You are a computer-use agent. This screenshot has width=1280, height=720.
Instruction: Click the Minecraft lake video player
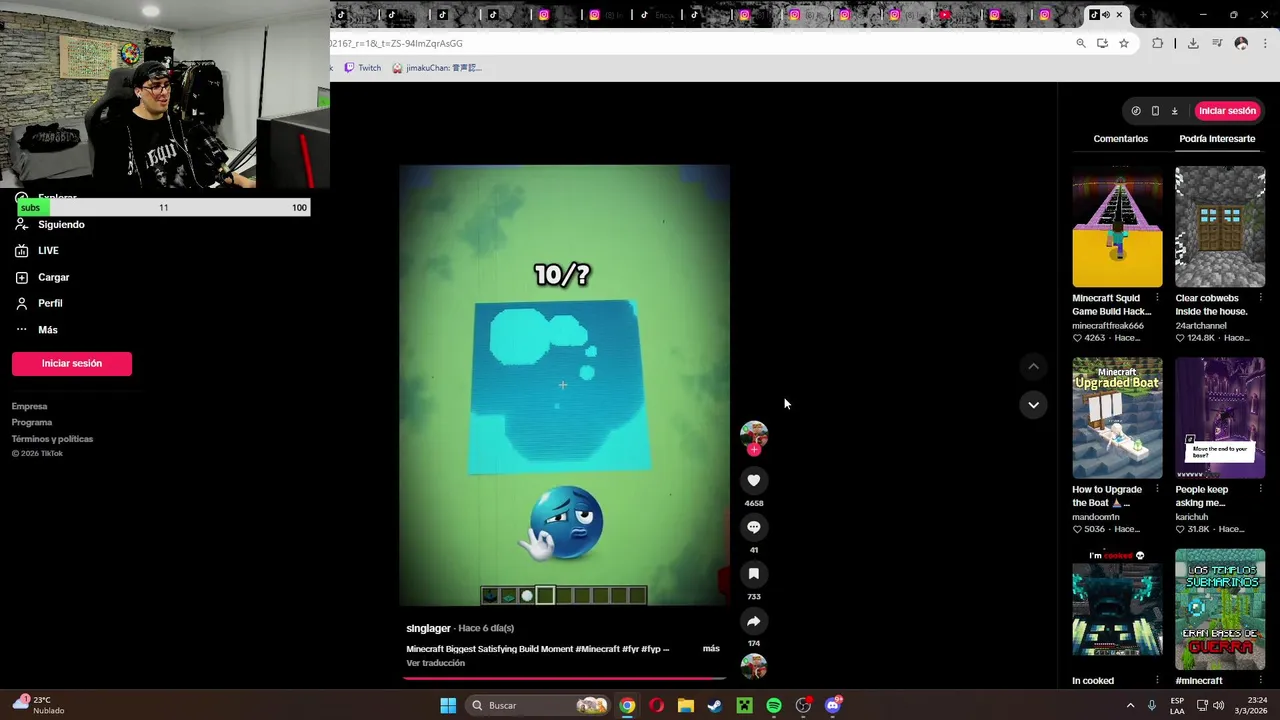[x=565, y=385]
